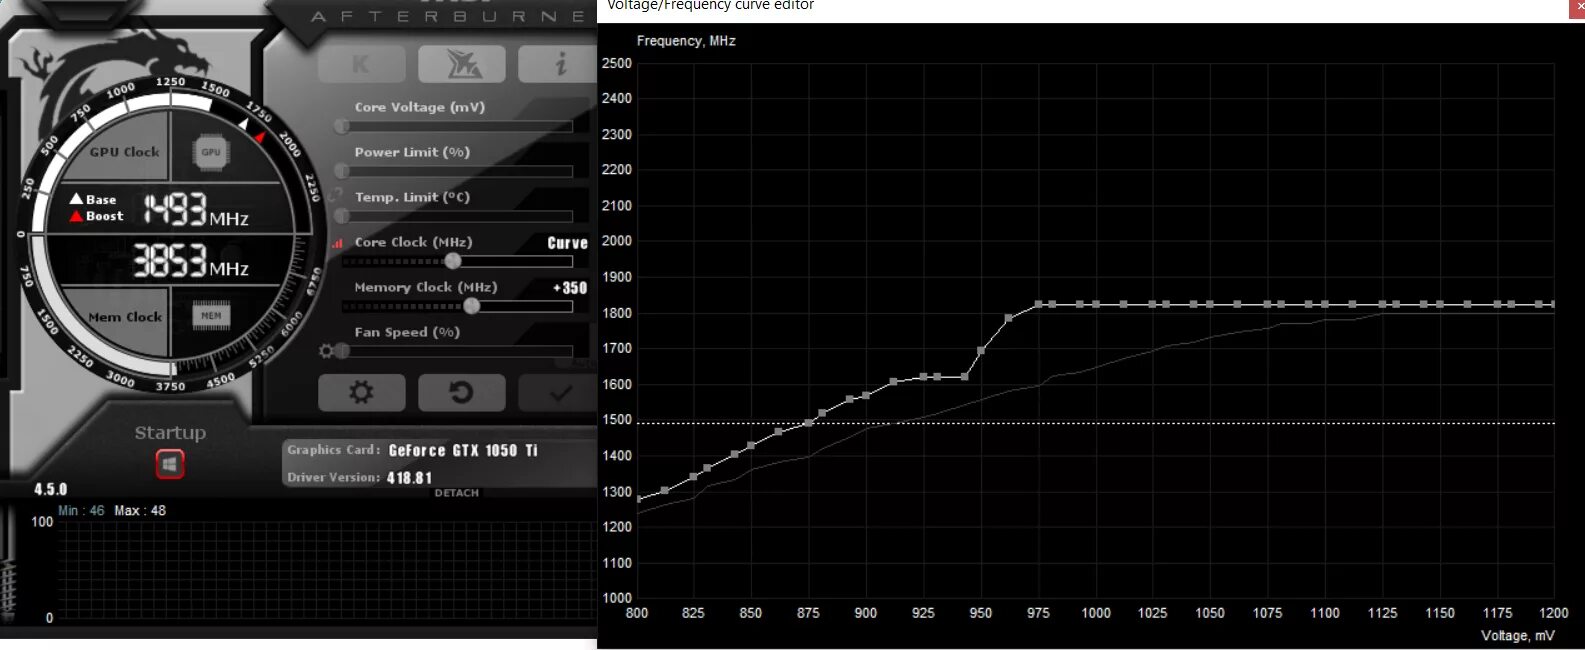This screenshot has width=1585, height=650.
Task: Click the Memory Clock slider handle
Action: [x=472, y=306]
